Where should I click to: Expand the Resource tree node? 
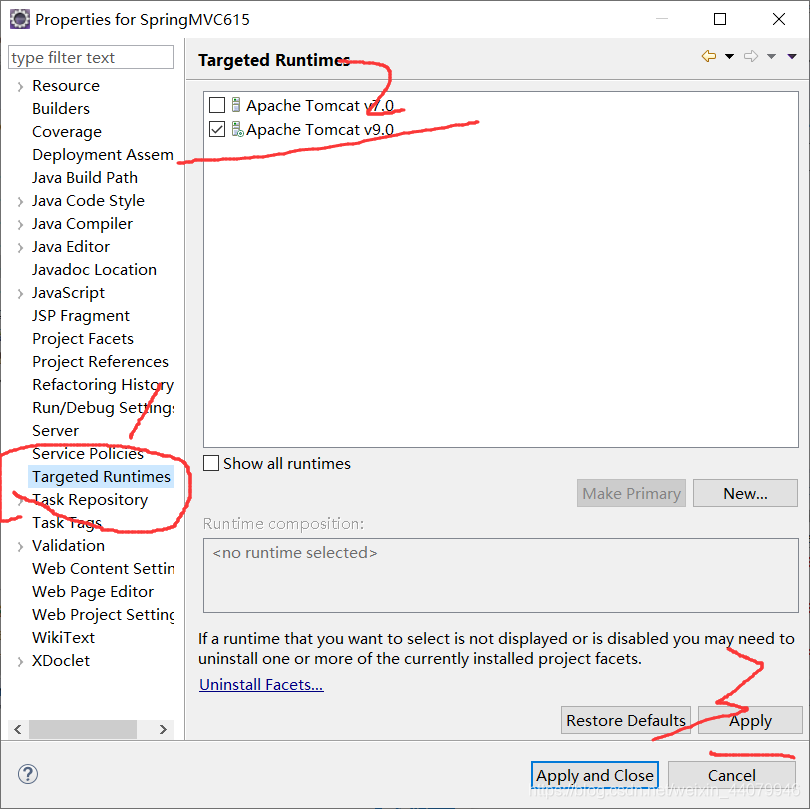click(20, 86)
